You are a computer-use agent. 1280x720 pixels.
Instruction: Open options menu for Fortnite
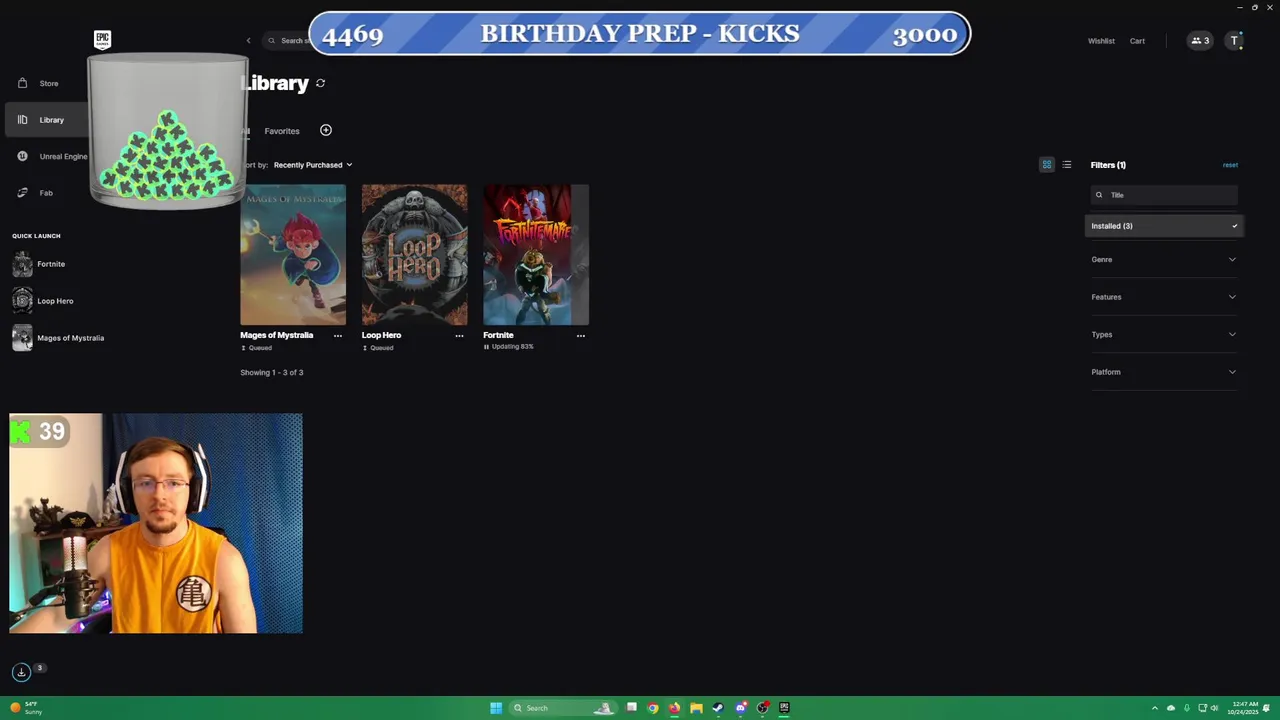(x=581, y=336)
